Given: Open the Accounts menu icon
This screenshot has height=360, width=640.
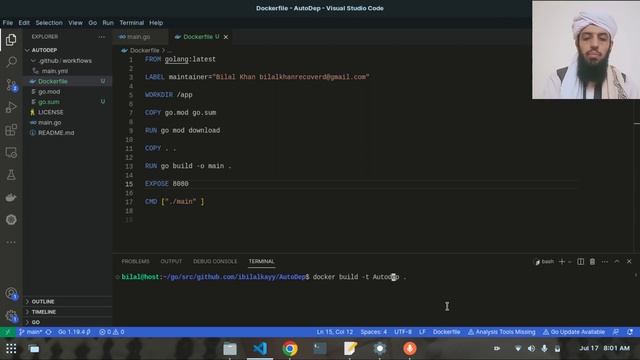Looking at the screenshot, I should click(x=11, y=293).
